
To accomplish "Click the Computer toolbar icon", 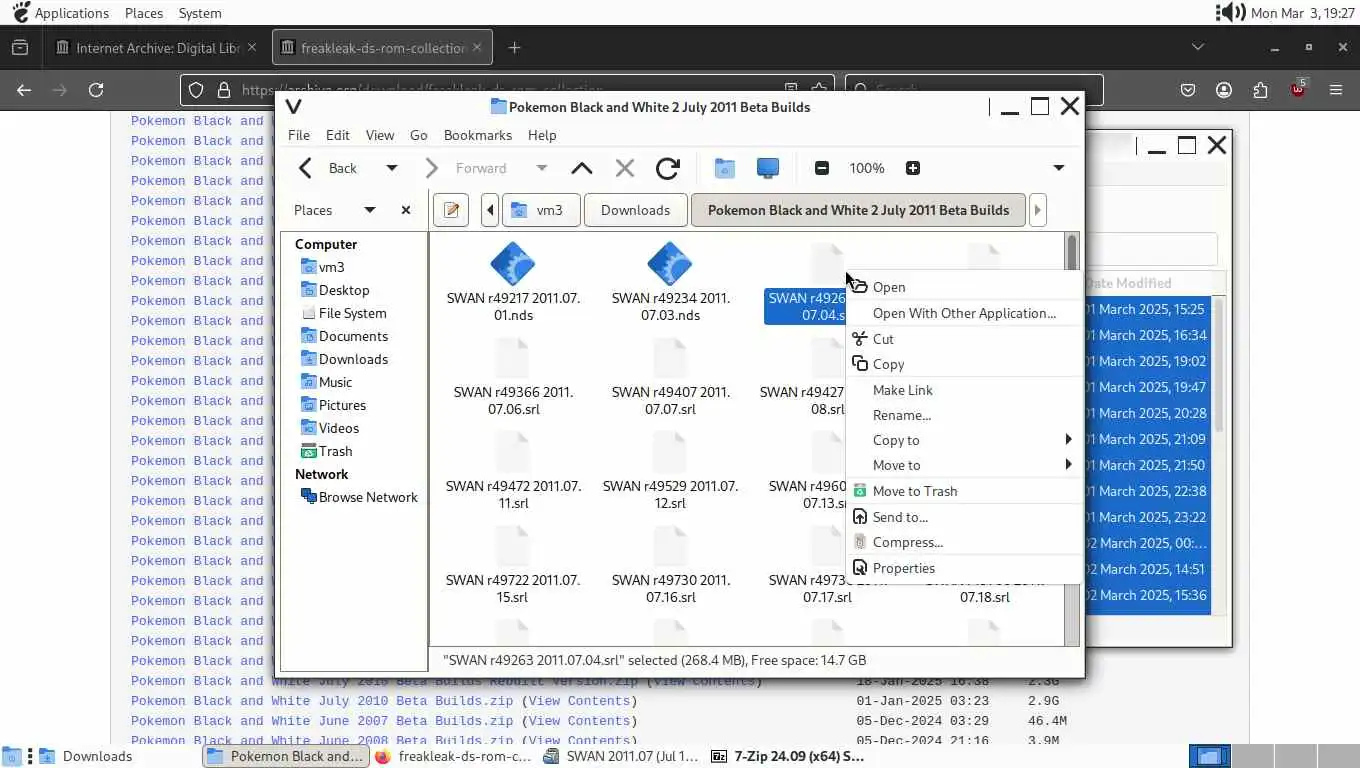I will pos(768,168).
